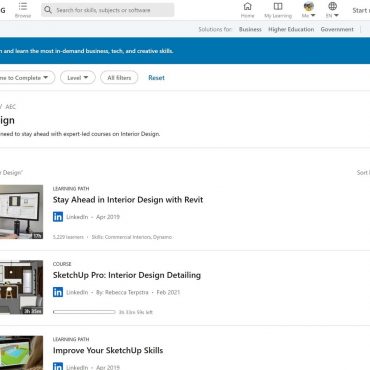Click the '5,229 learners' text
The height and width of the screenshot is (370, 370).
click(x=68, y=237)
